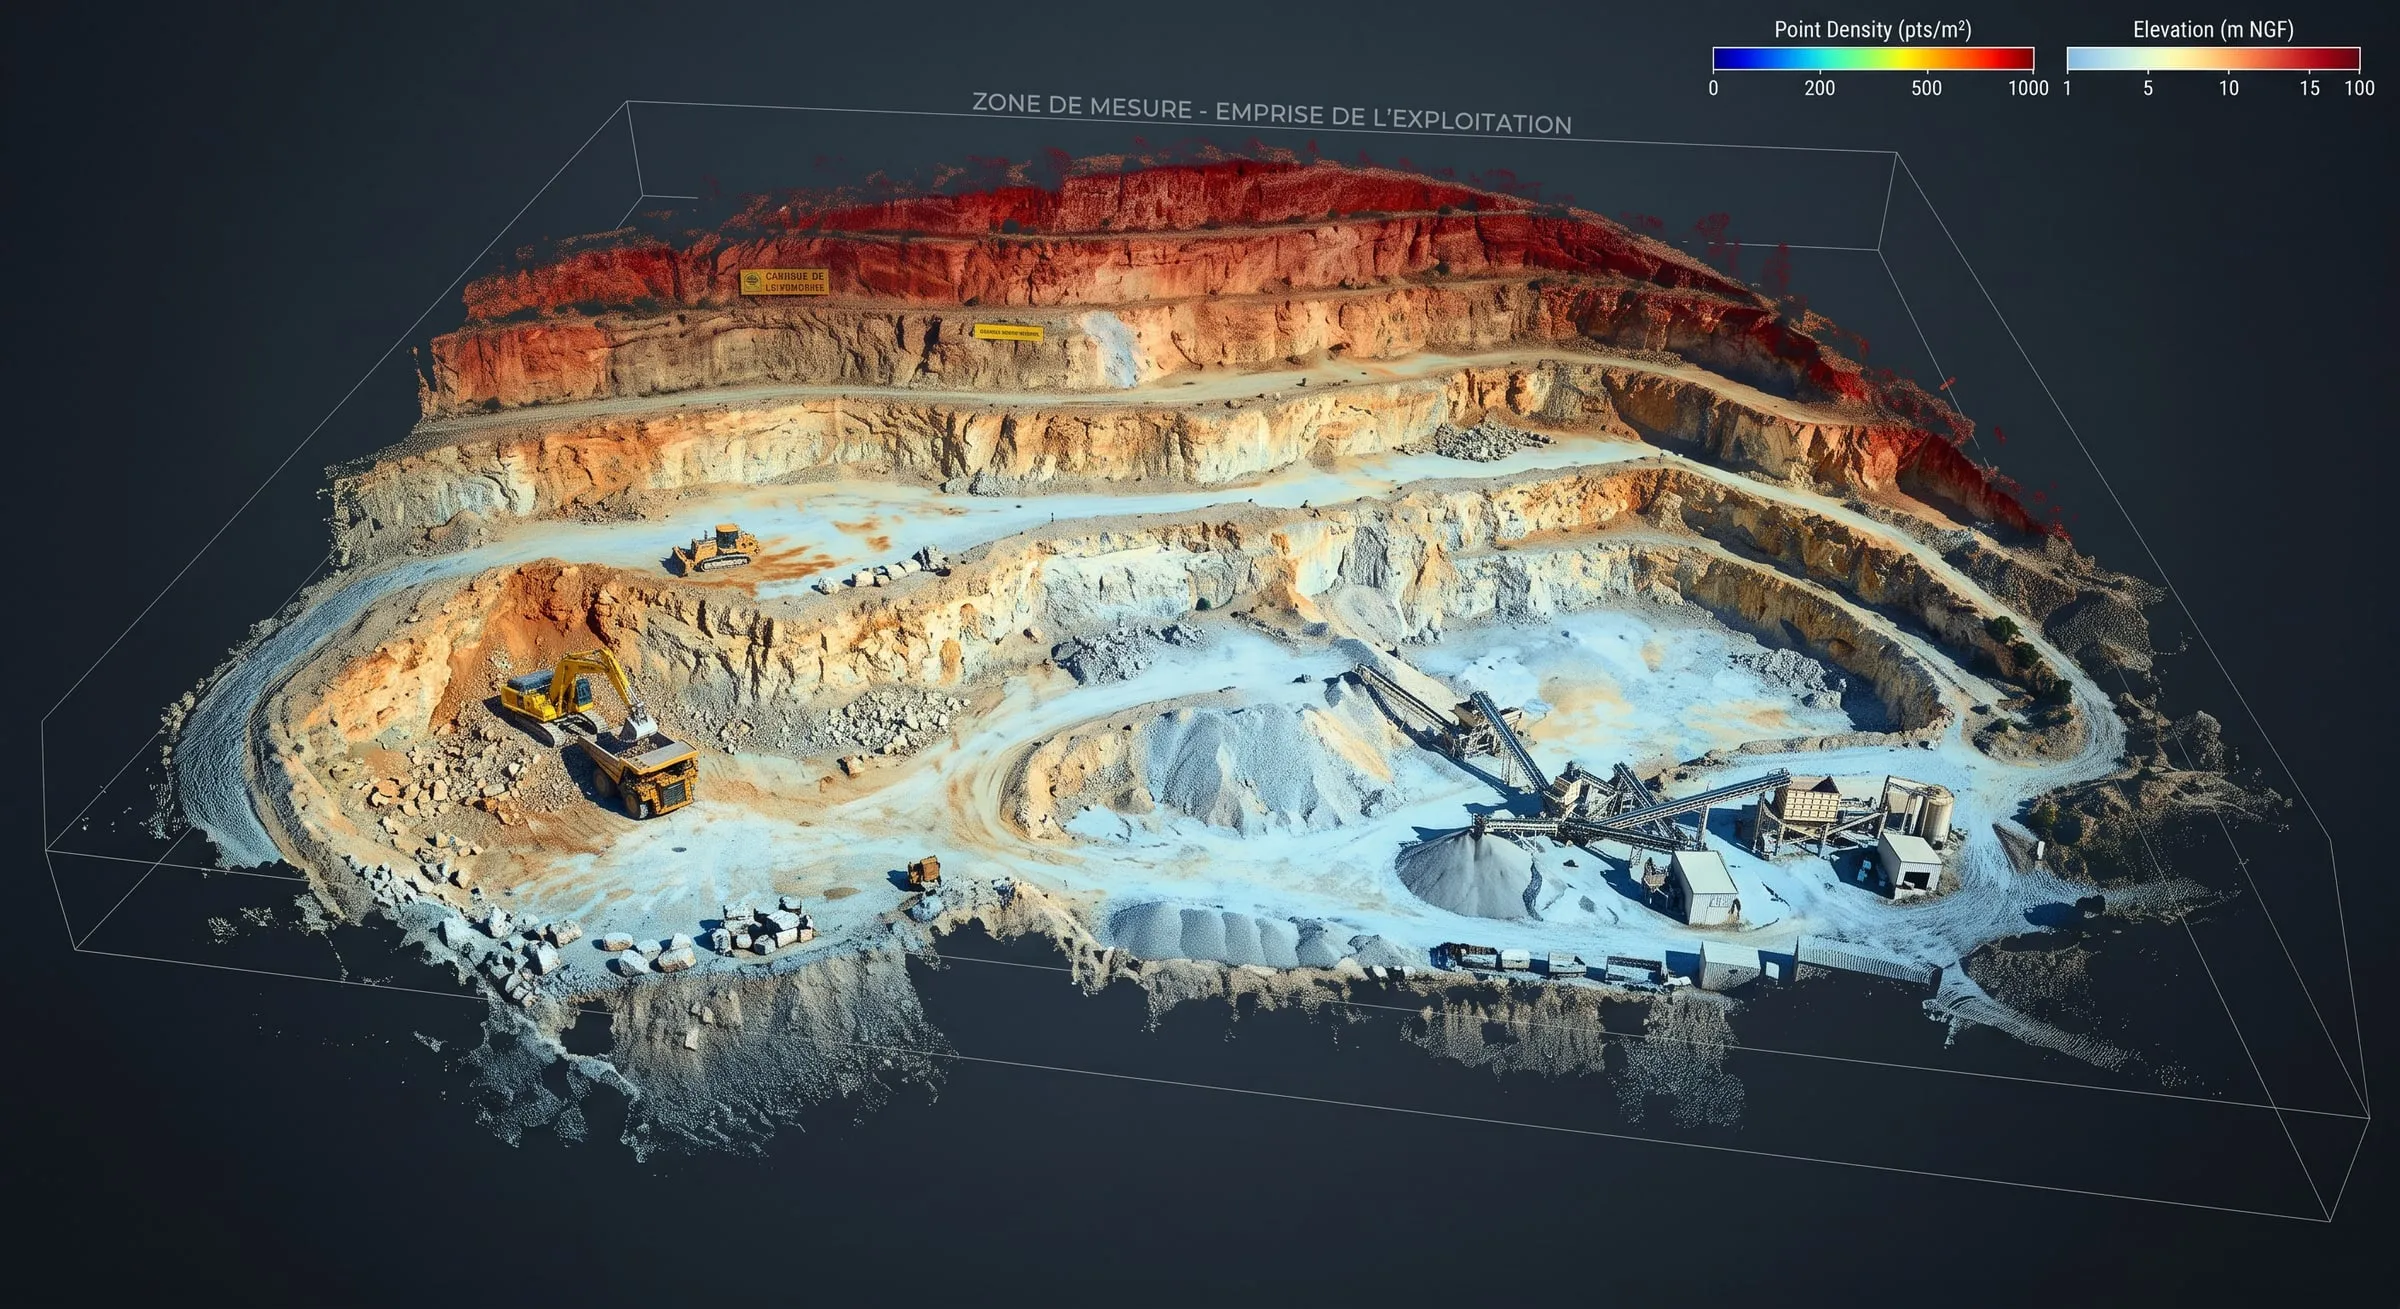Click the 500 tick on Point Density scale
Viewport: 2400px width, 1309px height.
click(x=1926, y=88)
